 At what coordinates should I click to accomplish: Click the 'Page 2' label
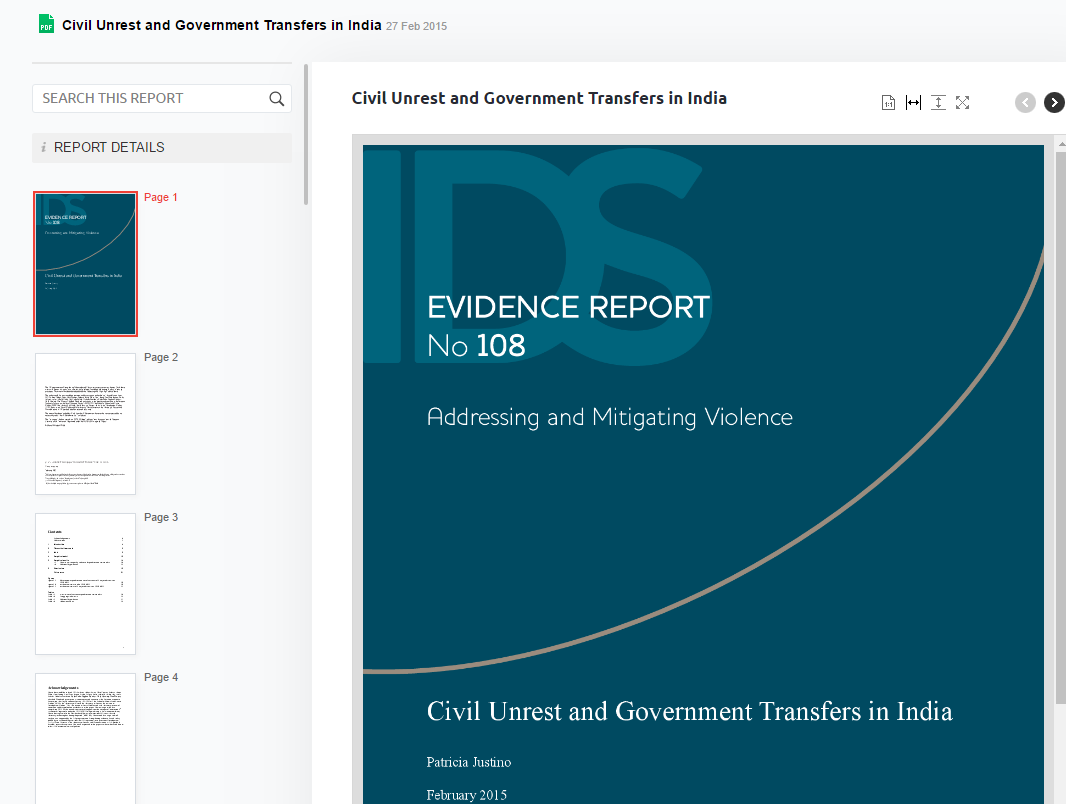coord(161,357)
